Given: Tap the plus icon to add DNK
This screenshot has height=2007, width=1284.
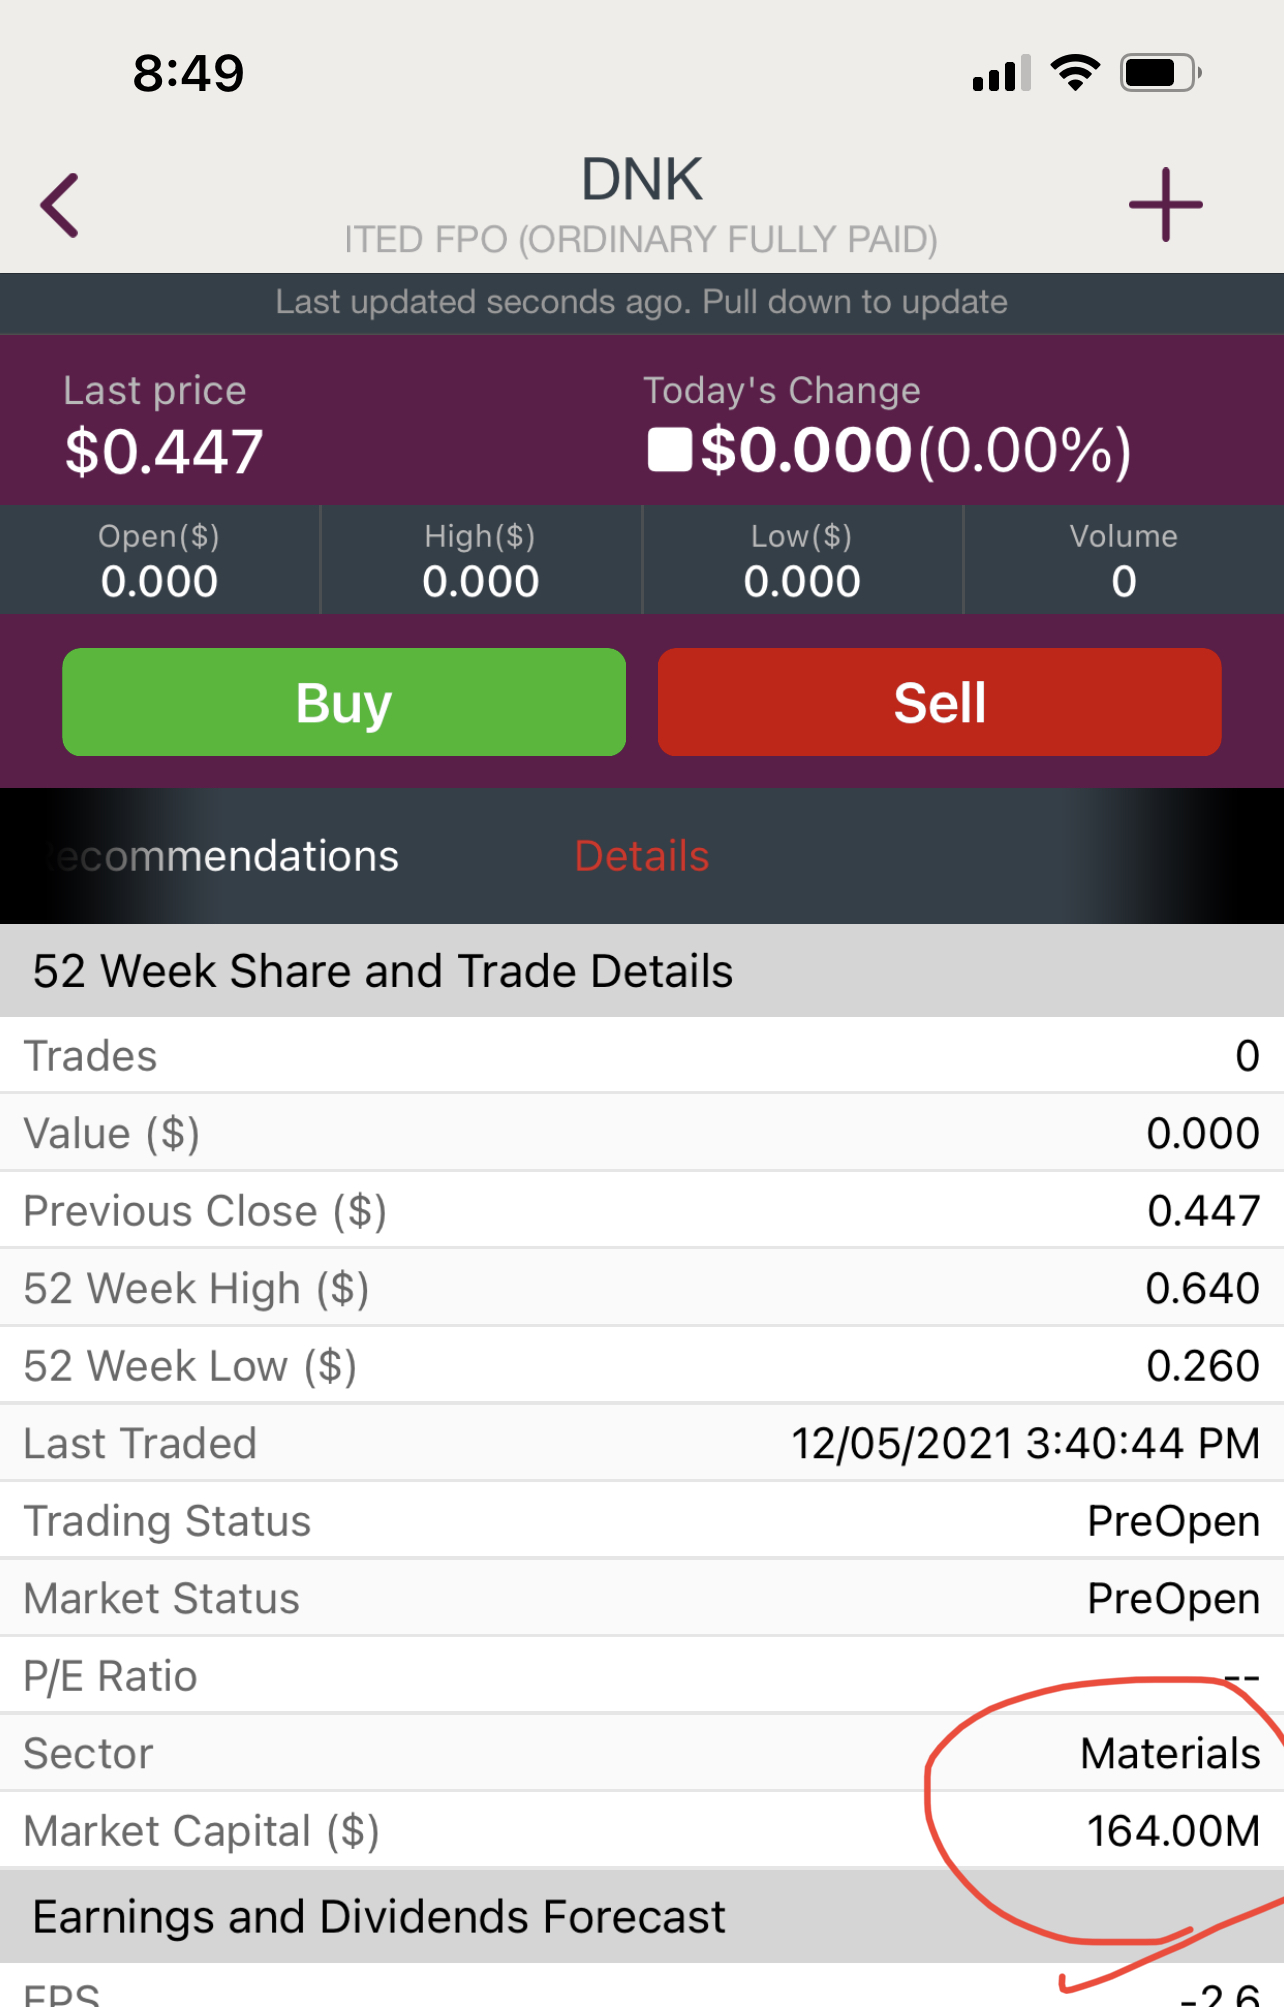Looking at the screenshot, I should tap(1165, 205).
